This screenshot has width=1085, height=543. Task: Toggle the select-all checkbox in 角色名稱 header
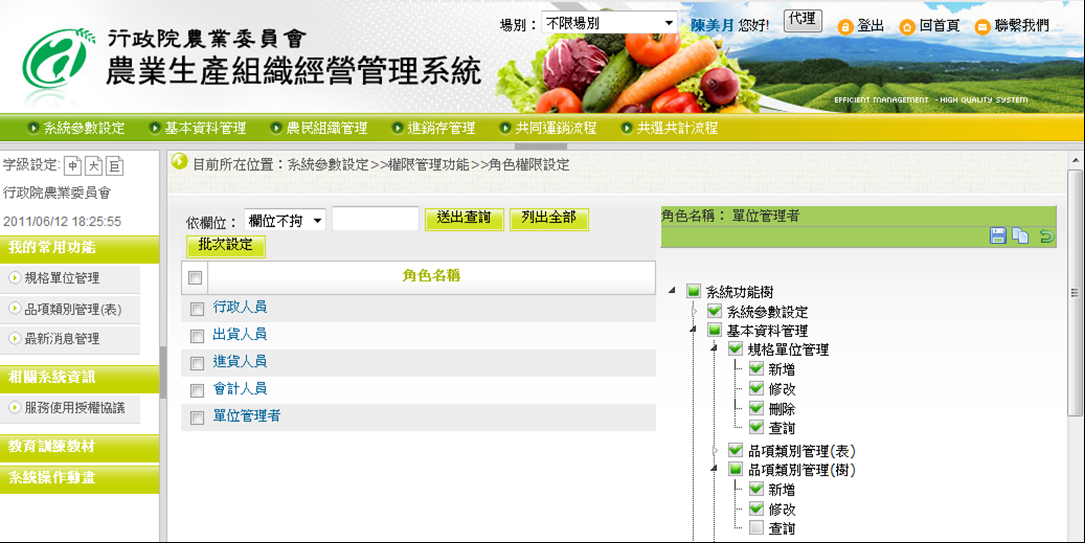pyautogui.click(x=195, y=277)
